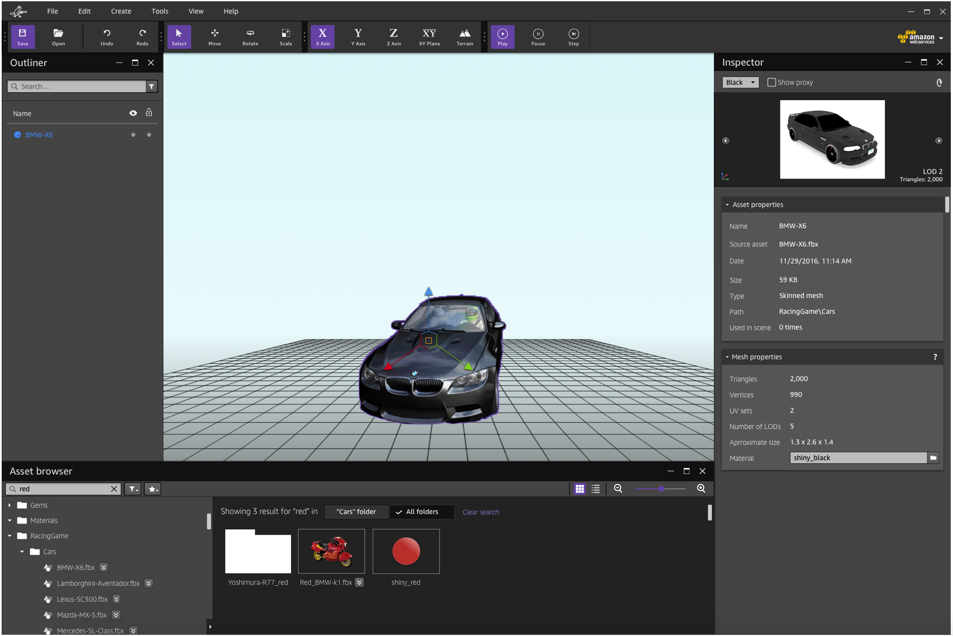Expand the Gems folder
The height and width of the screenshot is (636, 953).
[x=10, y=505]
